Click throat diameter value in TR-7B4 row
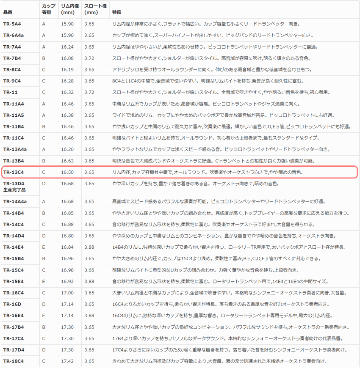 pos(89,58)
